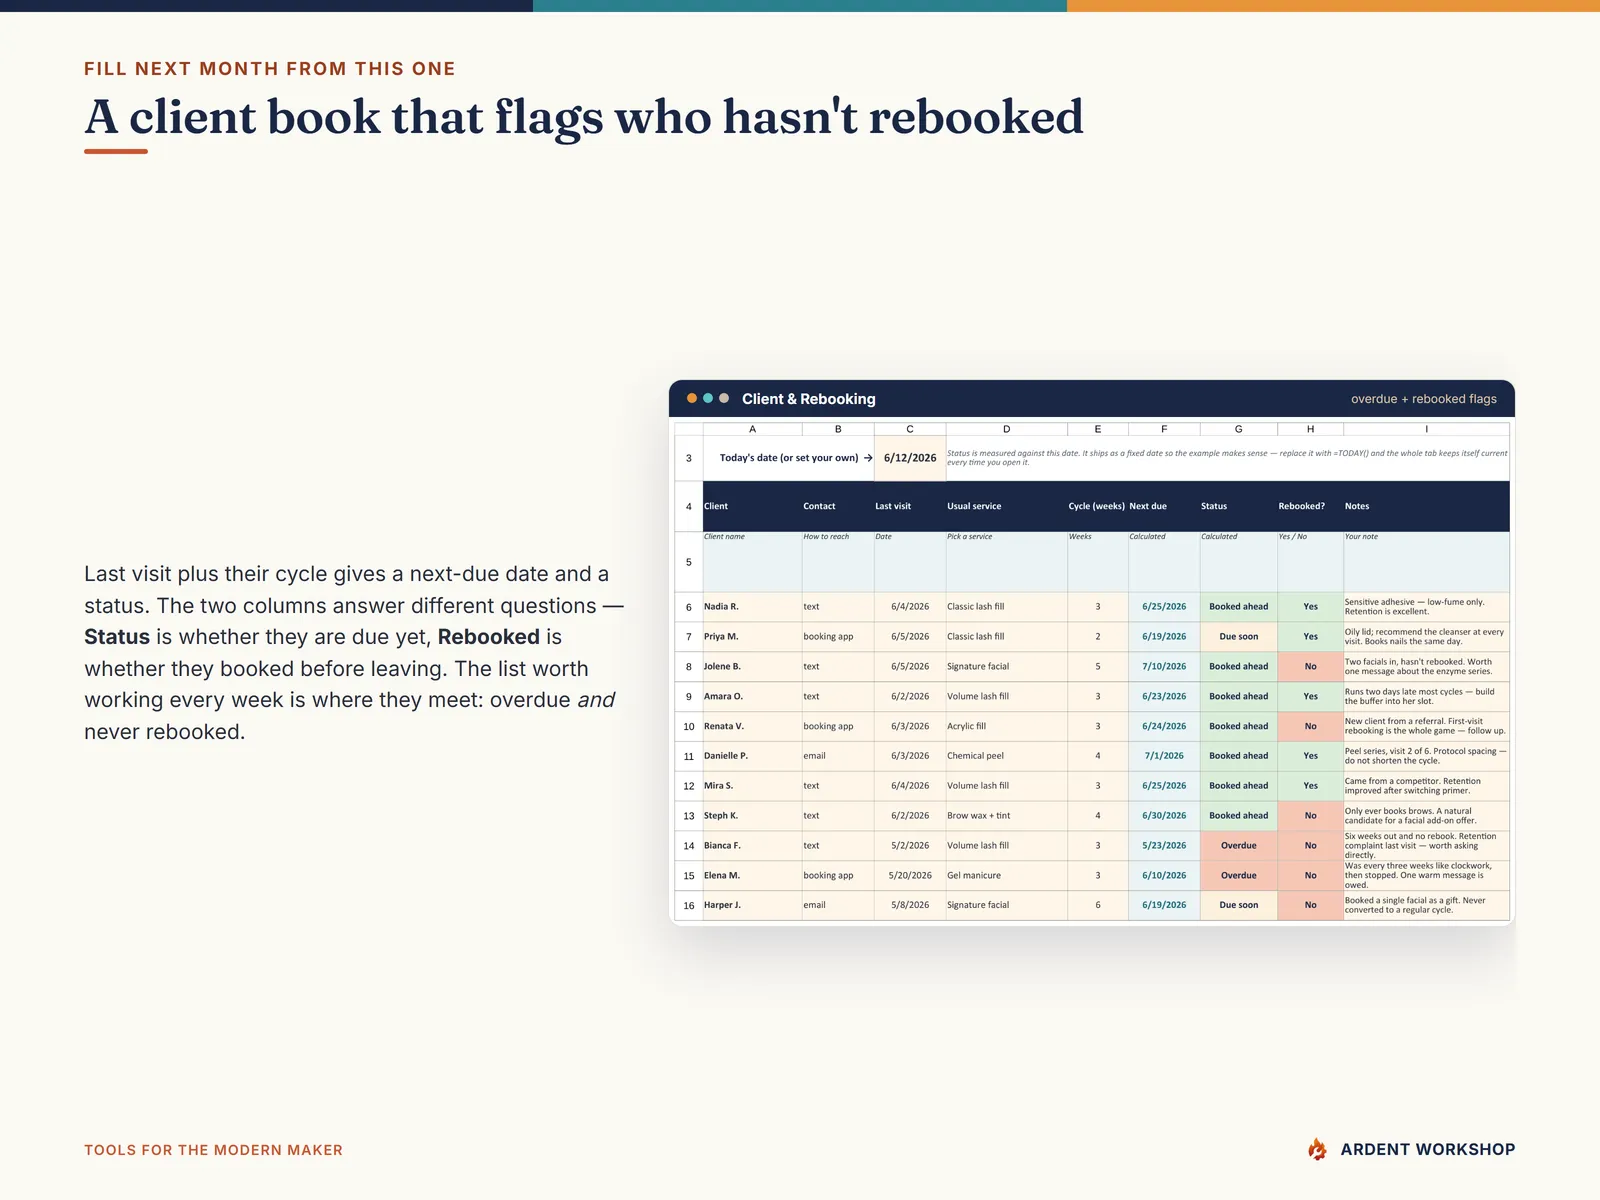Click the orange dot in Client & Rebooking title bar
The width and height of the screenshot is (1600, 1200).
(x=692, y=398)
